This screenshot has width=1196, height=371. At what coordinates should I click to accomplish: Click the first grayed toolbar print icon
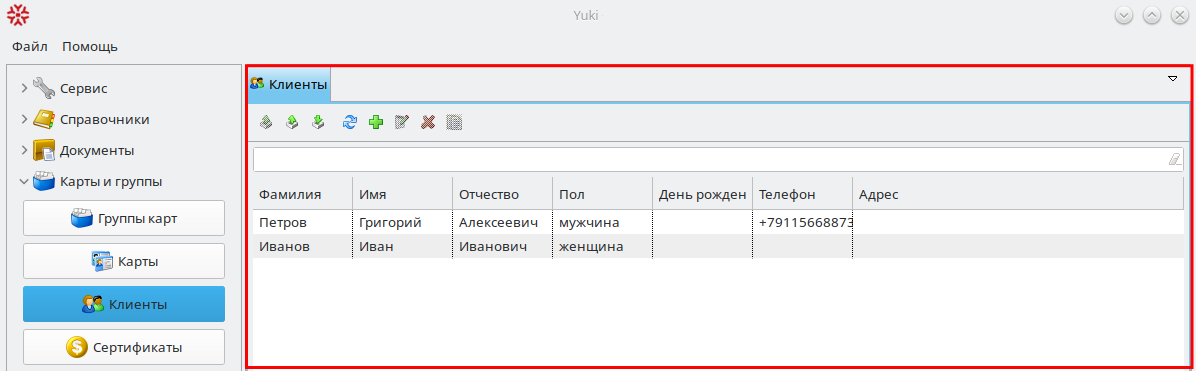pos(265,121)
